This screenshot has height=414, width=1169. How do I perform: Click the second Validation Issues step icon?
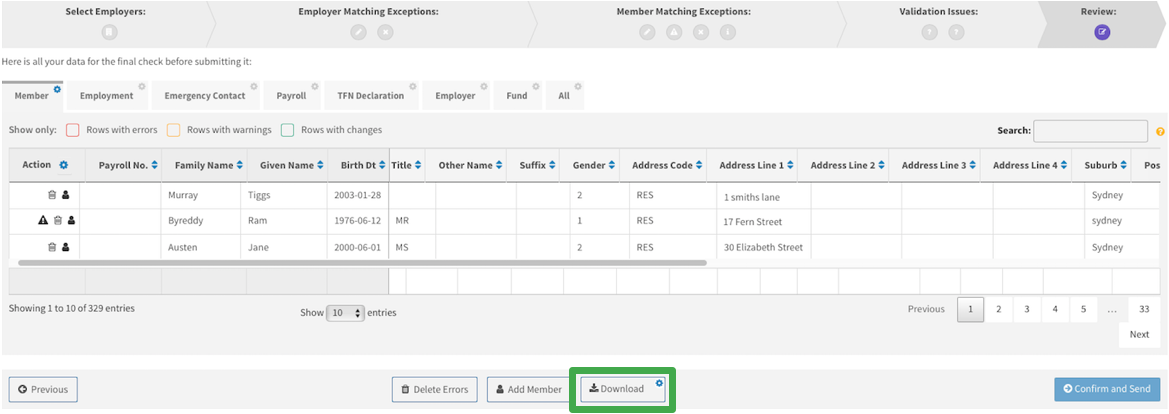click(x=956, y=32)
